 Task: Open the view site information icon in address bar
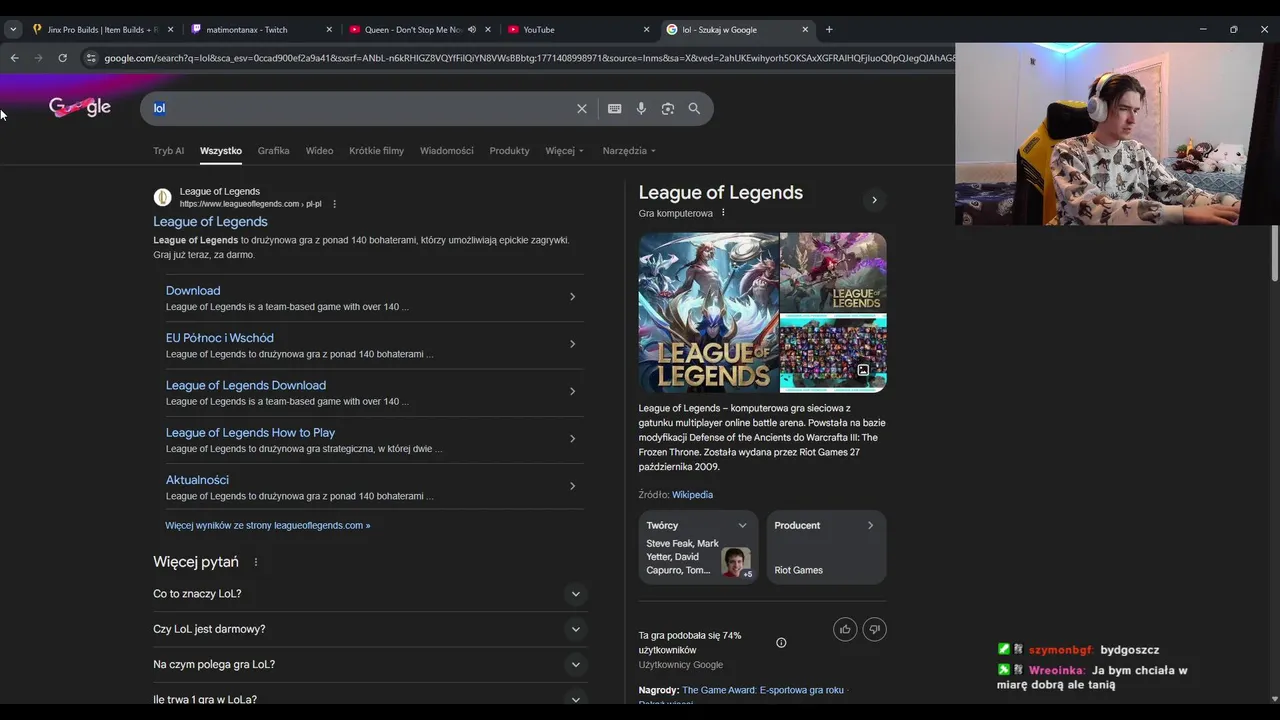click(91, 58)
